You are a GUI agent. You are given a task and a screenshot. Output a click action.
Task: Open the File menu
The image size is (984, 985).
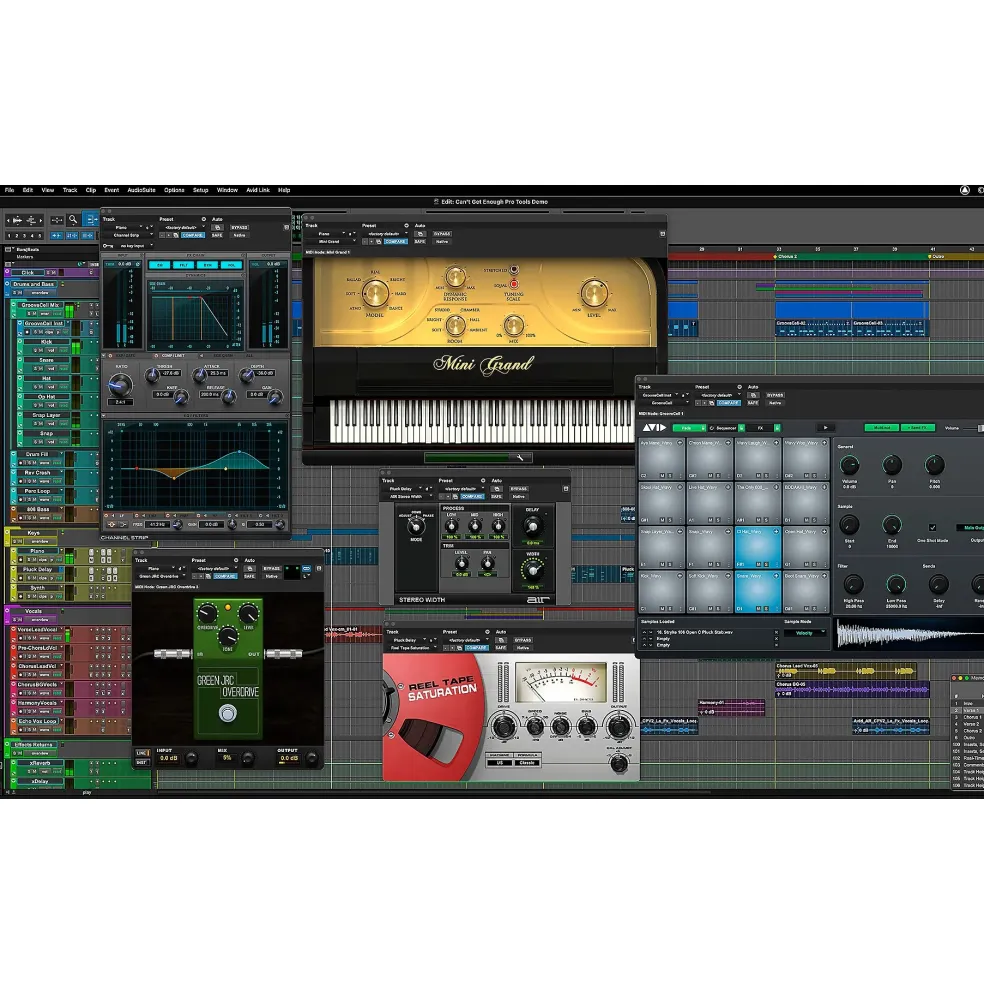click(x=9, y=190)
